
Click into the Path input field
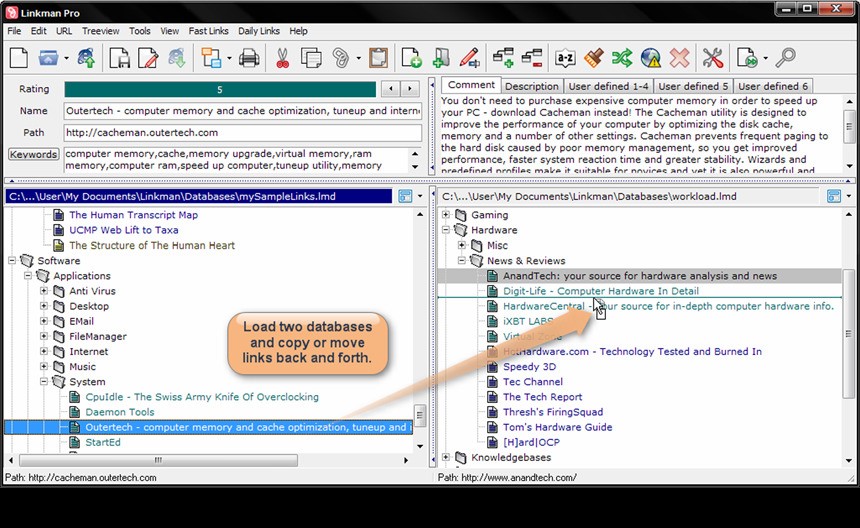coord(242,132)
